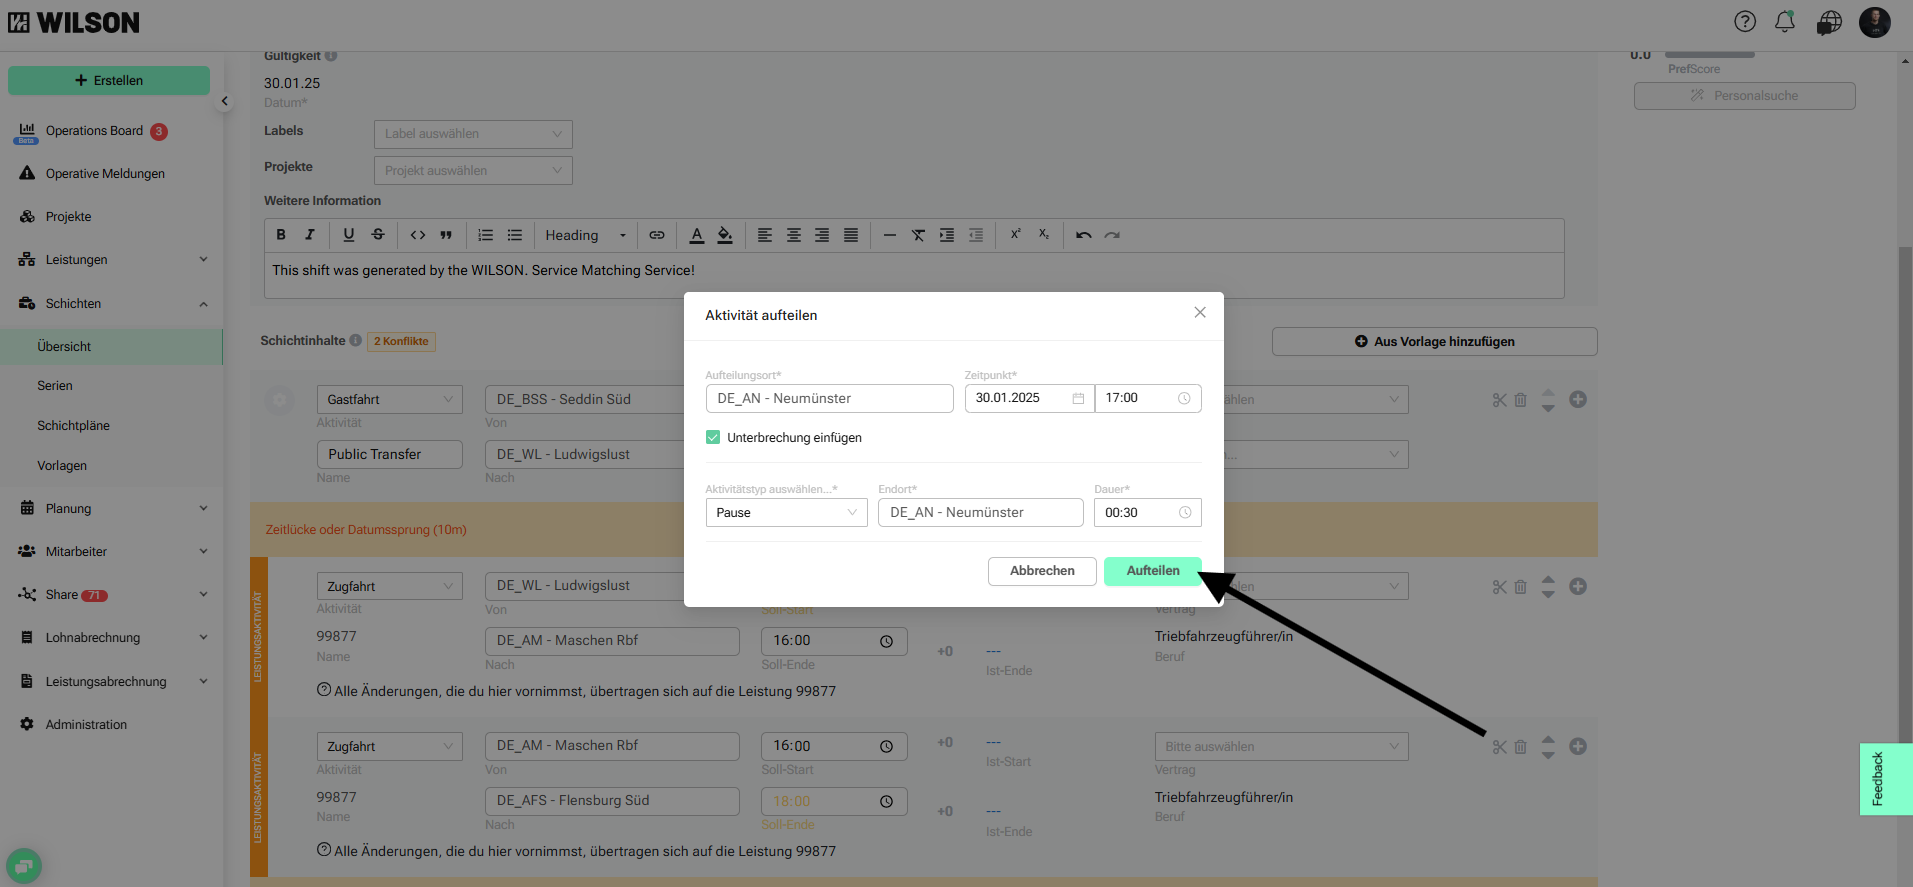Open the 'Projekt auswählen' dropdown
The image size is (1913, 887).
click(x=473, y=171)
